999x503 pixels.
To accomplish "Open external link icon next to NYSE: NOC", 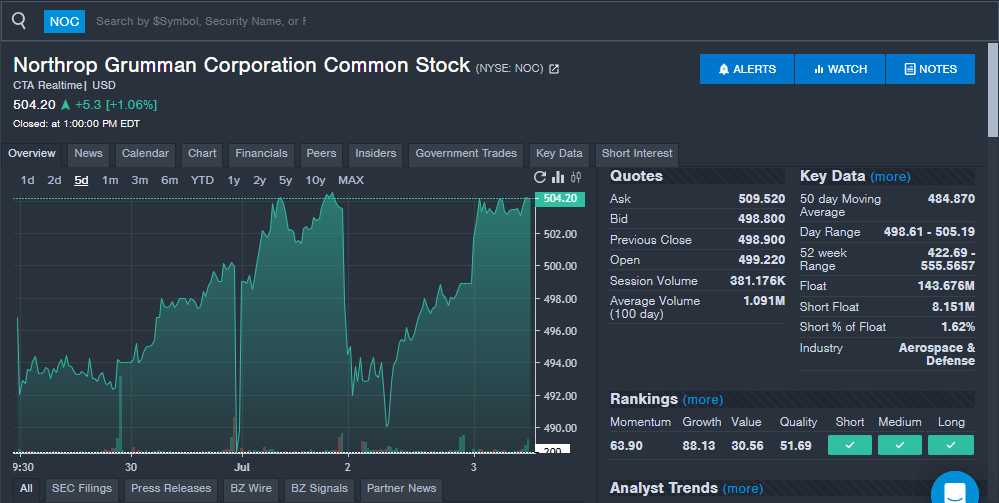I will pos(554,69).
